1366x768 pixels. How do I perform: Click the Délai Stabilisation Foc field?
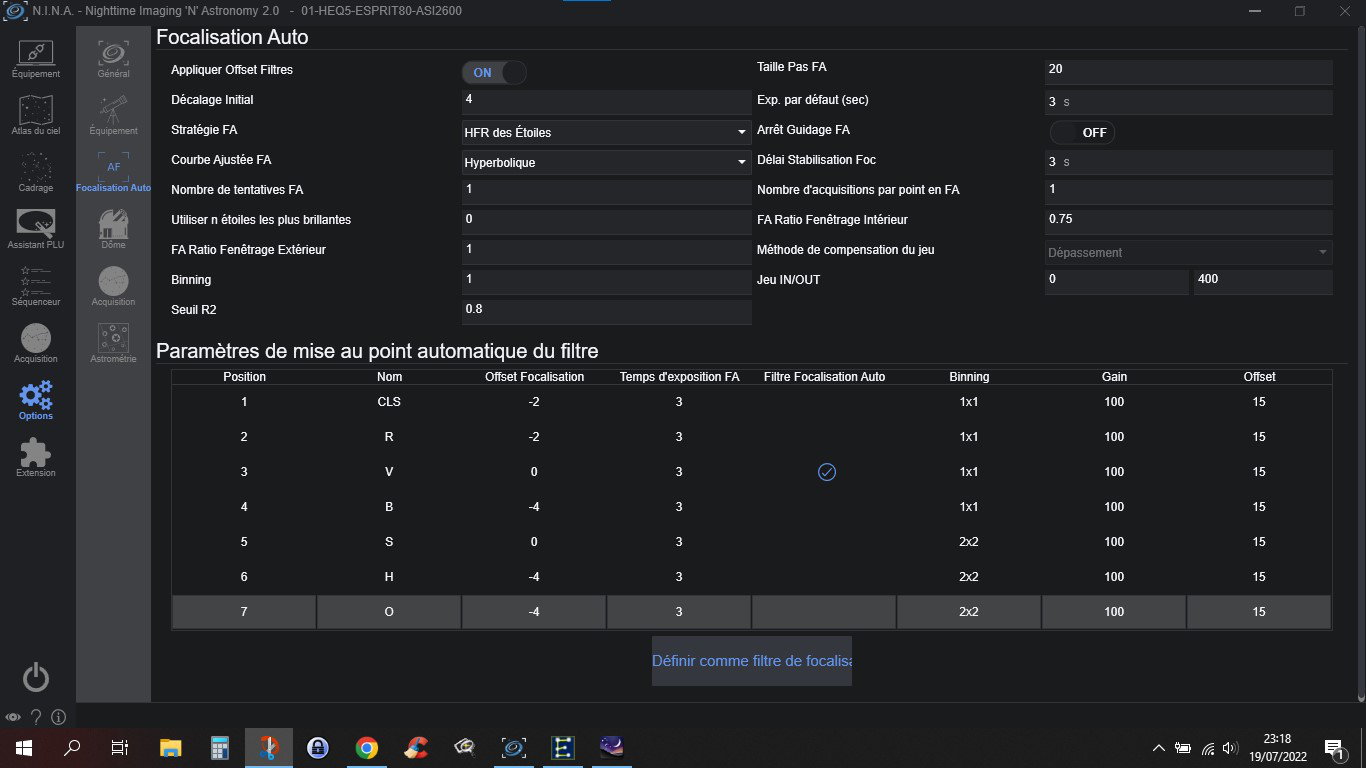1189,162
